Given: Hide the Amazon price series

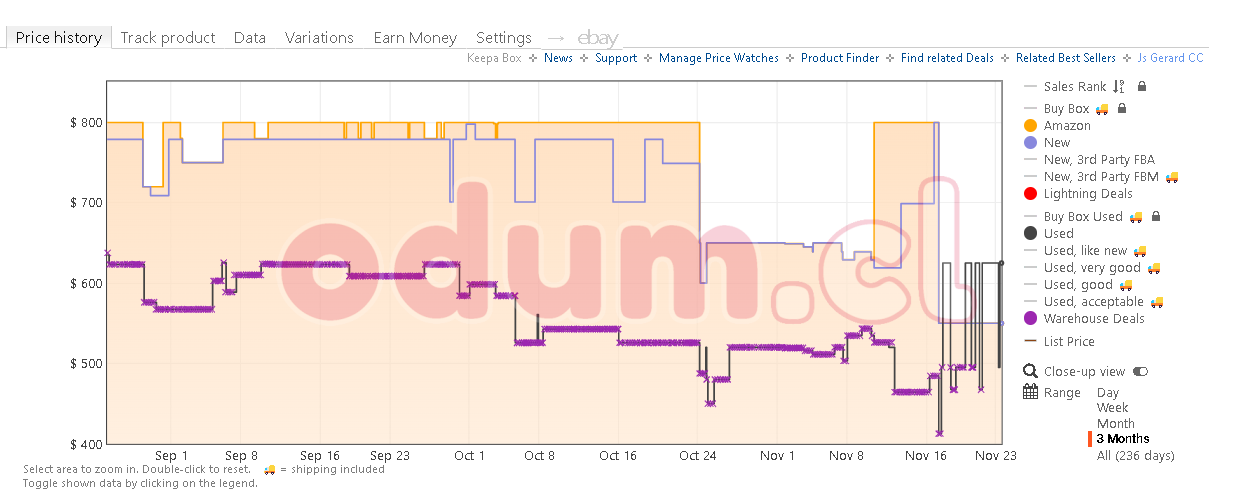Looking at the screenshot, I should (1031, 126).
